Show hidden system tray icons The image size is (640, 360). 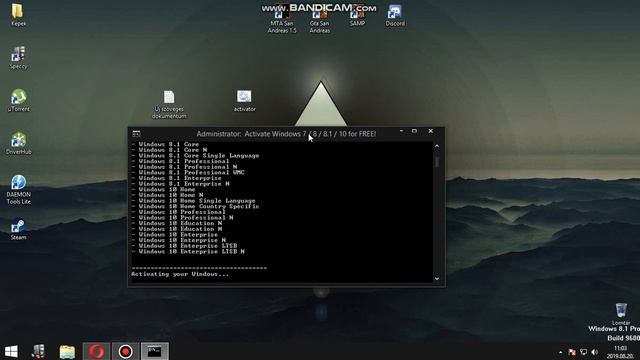pos(560,352)
